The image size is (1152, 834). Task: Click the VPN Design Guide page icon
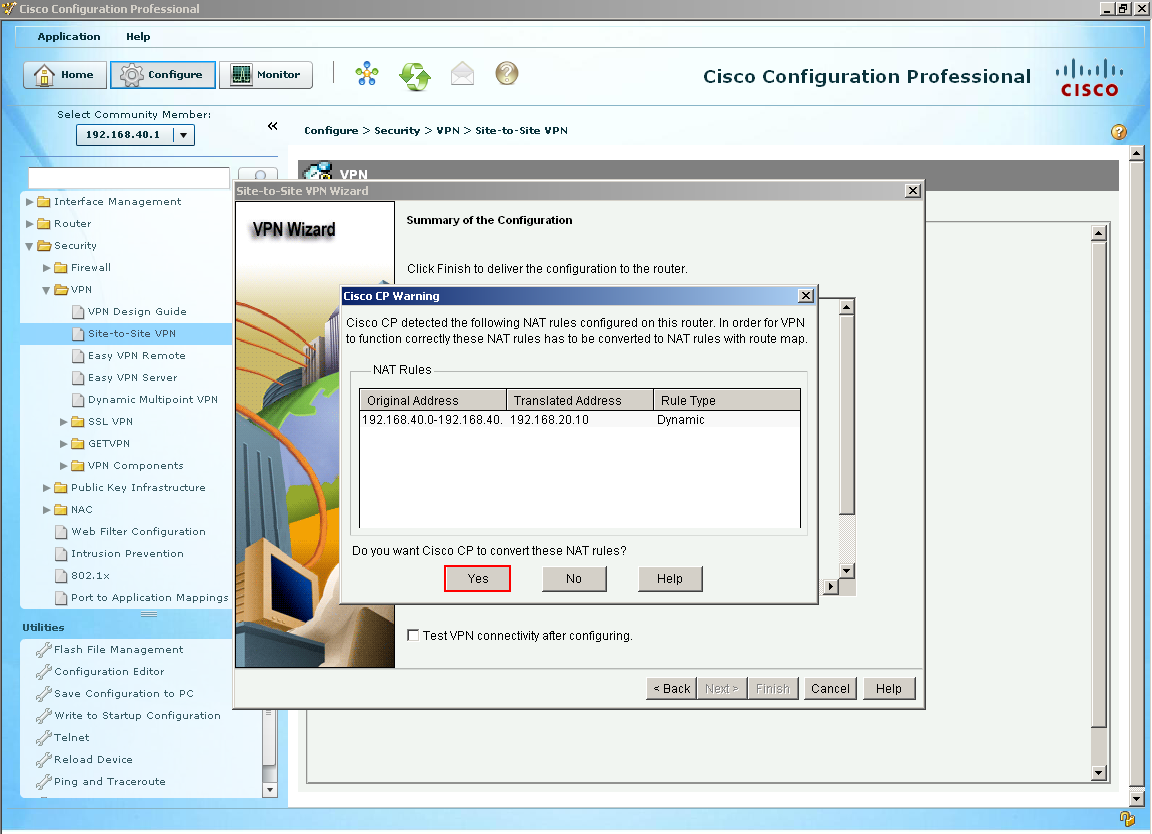point(78,312)
